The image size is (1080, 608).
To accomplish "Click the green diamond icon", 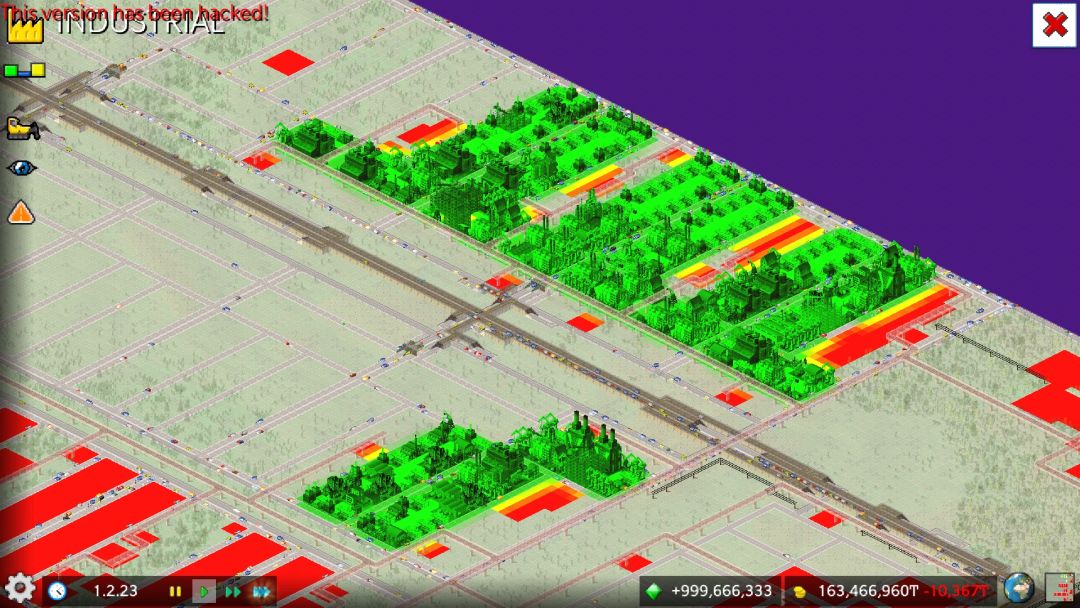I will [x=652, y=591].
